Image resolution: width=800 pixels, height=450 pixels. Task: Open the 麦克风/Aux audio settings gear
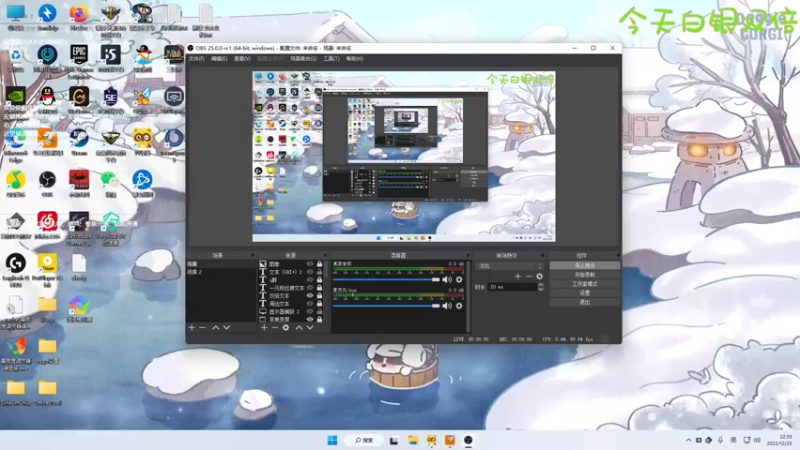pos(459,306)
